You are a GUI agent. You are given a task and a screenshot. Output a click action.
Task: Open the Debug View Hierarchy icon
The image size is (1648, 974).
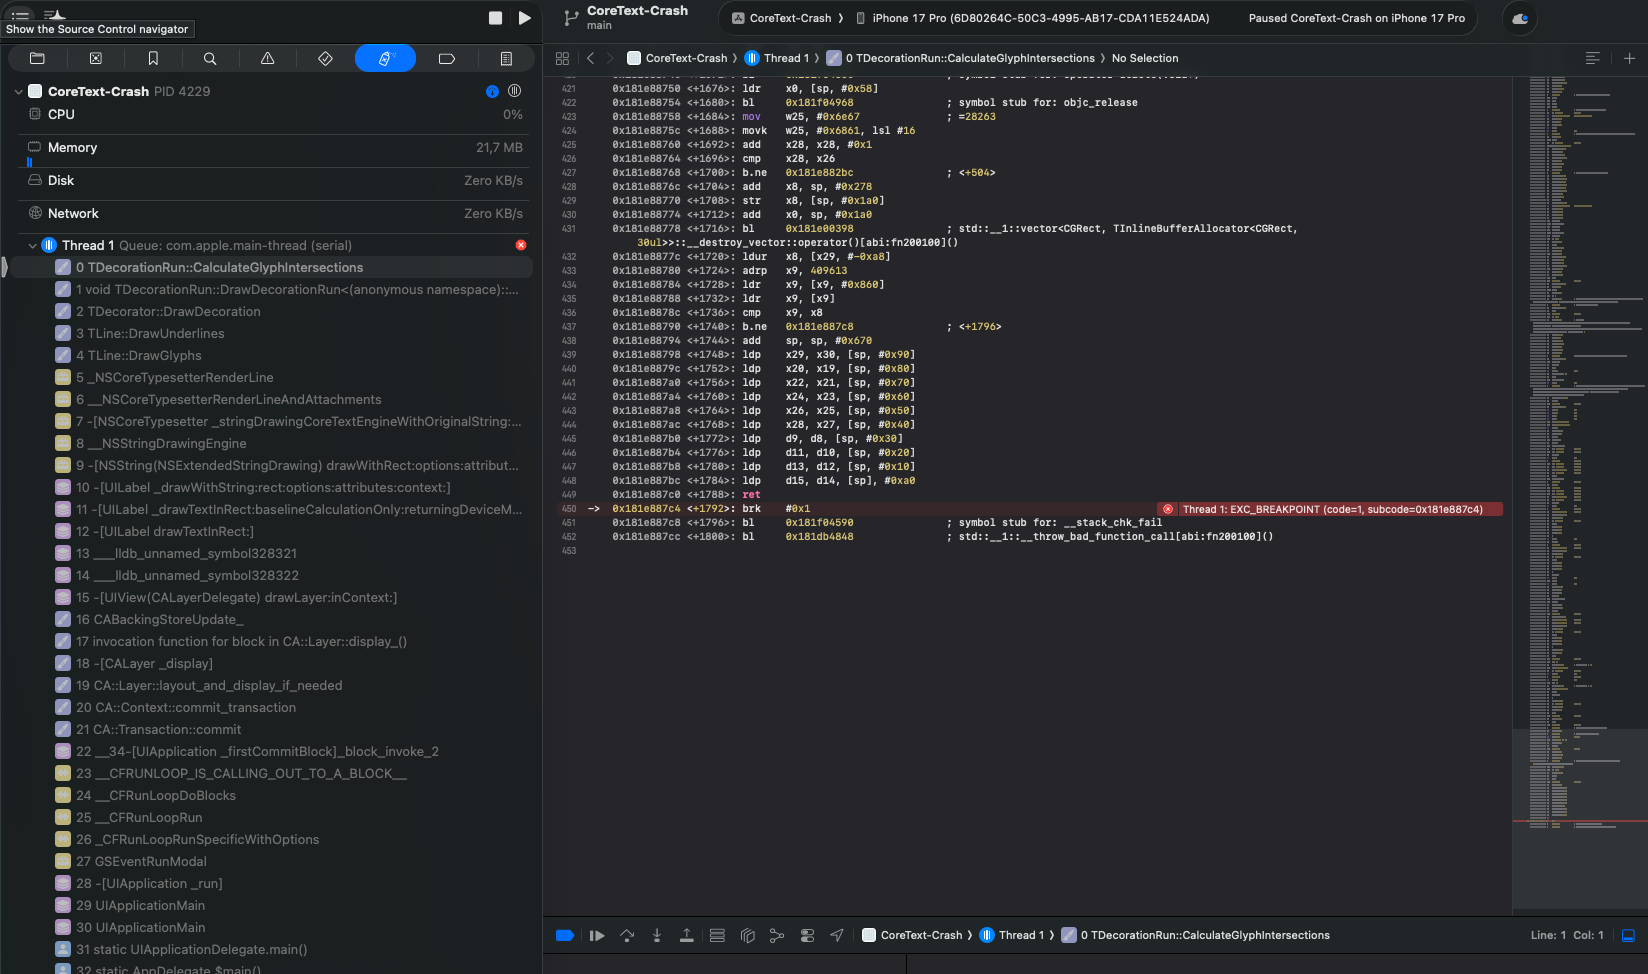pyautogui.click(x=747, y=936)
